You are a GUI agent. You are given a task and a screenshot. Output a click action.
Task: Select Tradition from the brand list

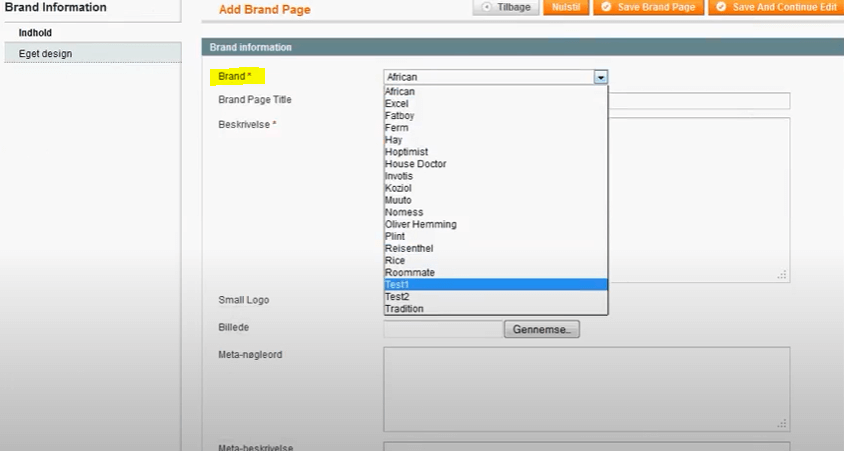(x=496, y=309)
